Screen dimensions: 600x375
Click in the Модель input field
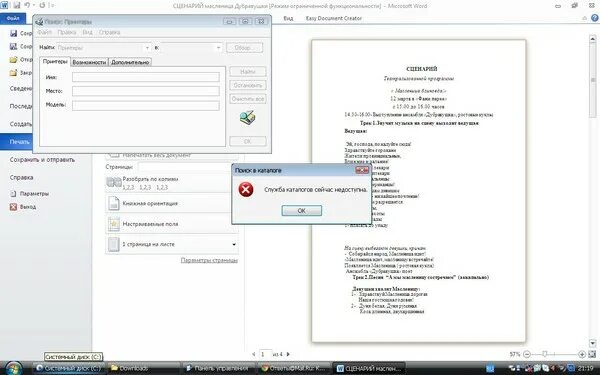point(146,105)
